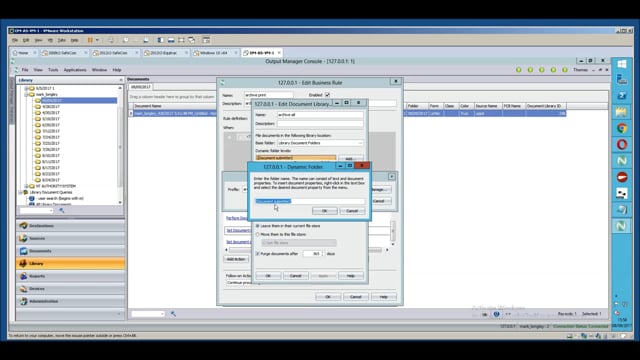Click the Name field in Edit Document Library
This screenshot has width=640, height=360.
pos(320,115)
